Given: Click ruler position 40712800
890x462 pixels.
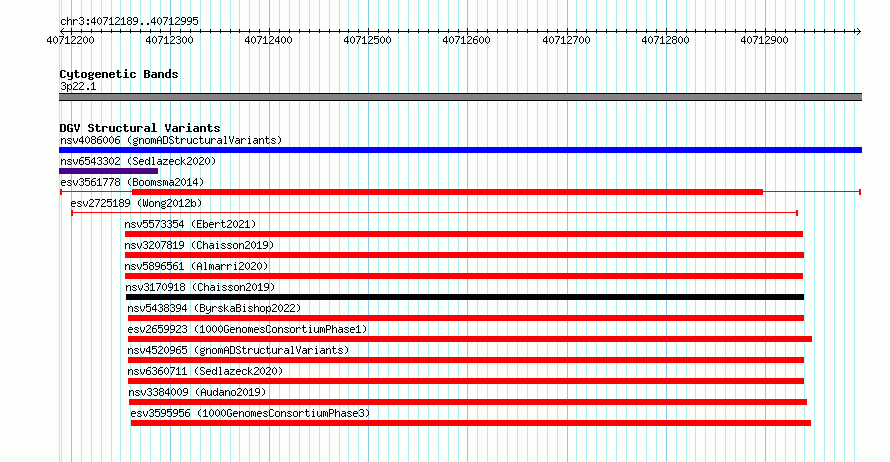Looking at the screenshot, I should 665,40.
